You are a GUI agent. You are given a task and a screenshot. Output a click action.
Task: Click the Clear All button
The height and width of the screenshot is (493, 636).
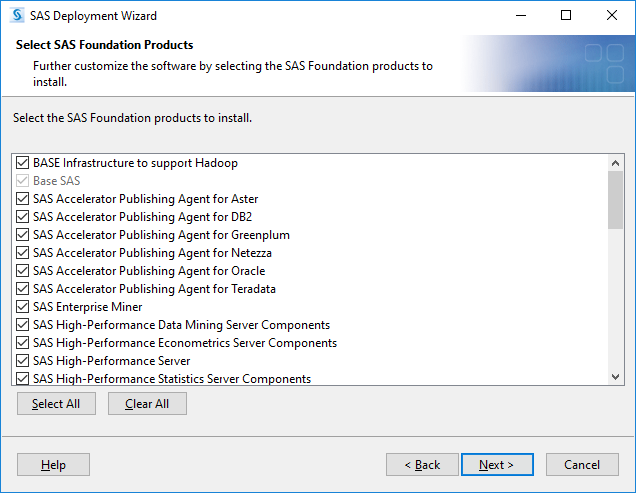coord(147,403)
